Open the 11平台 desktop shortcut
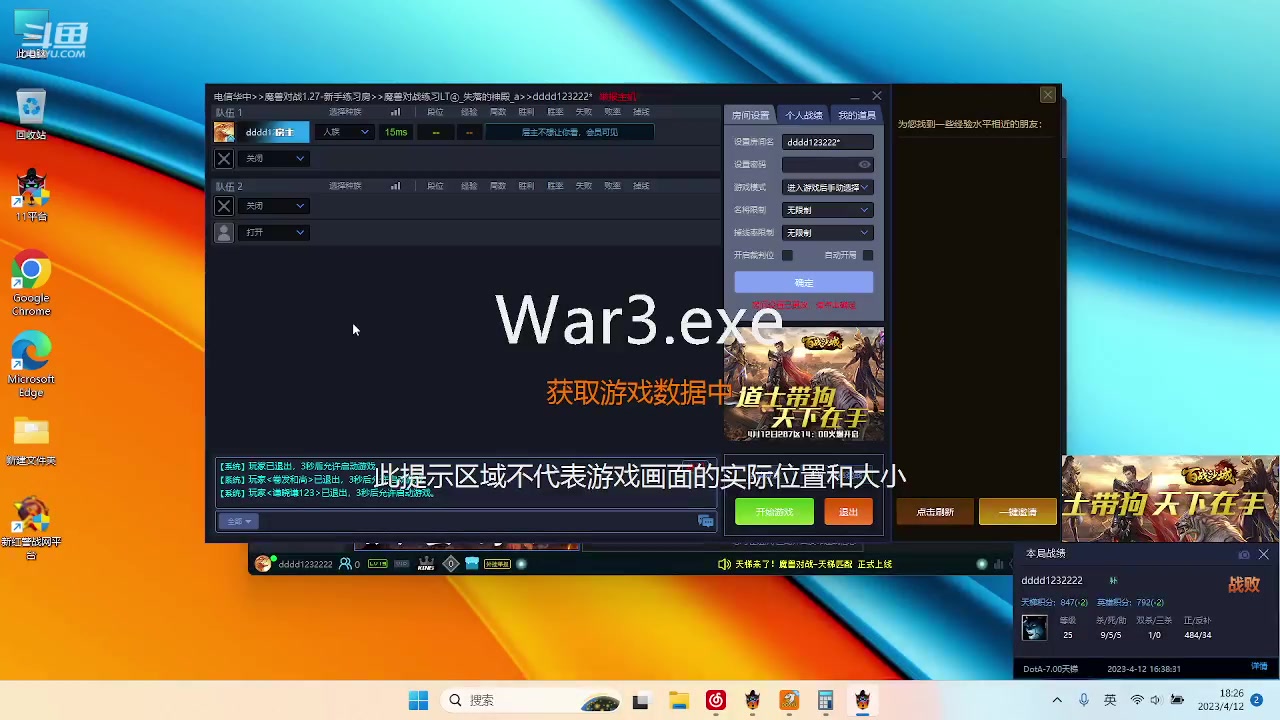The image size is (1280, 720). [x=31, y=195]
